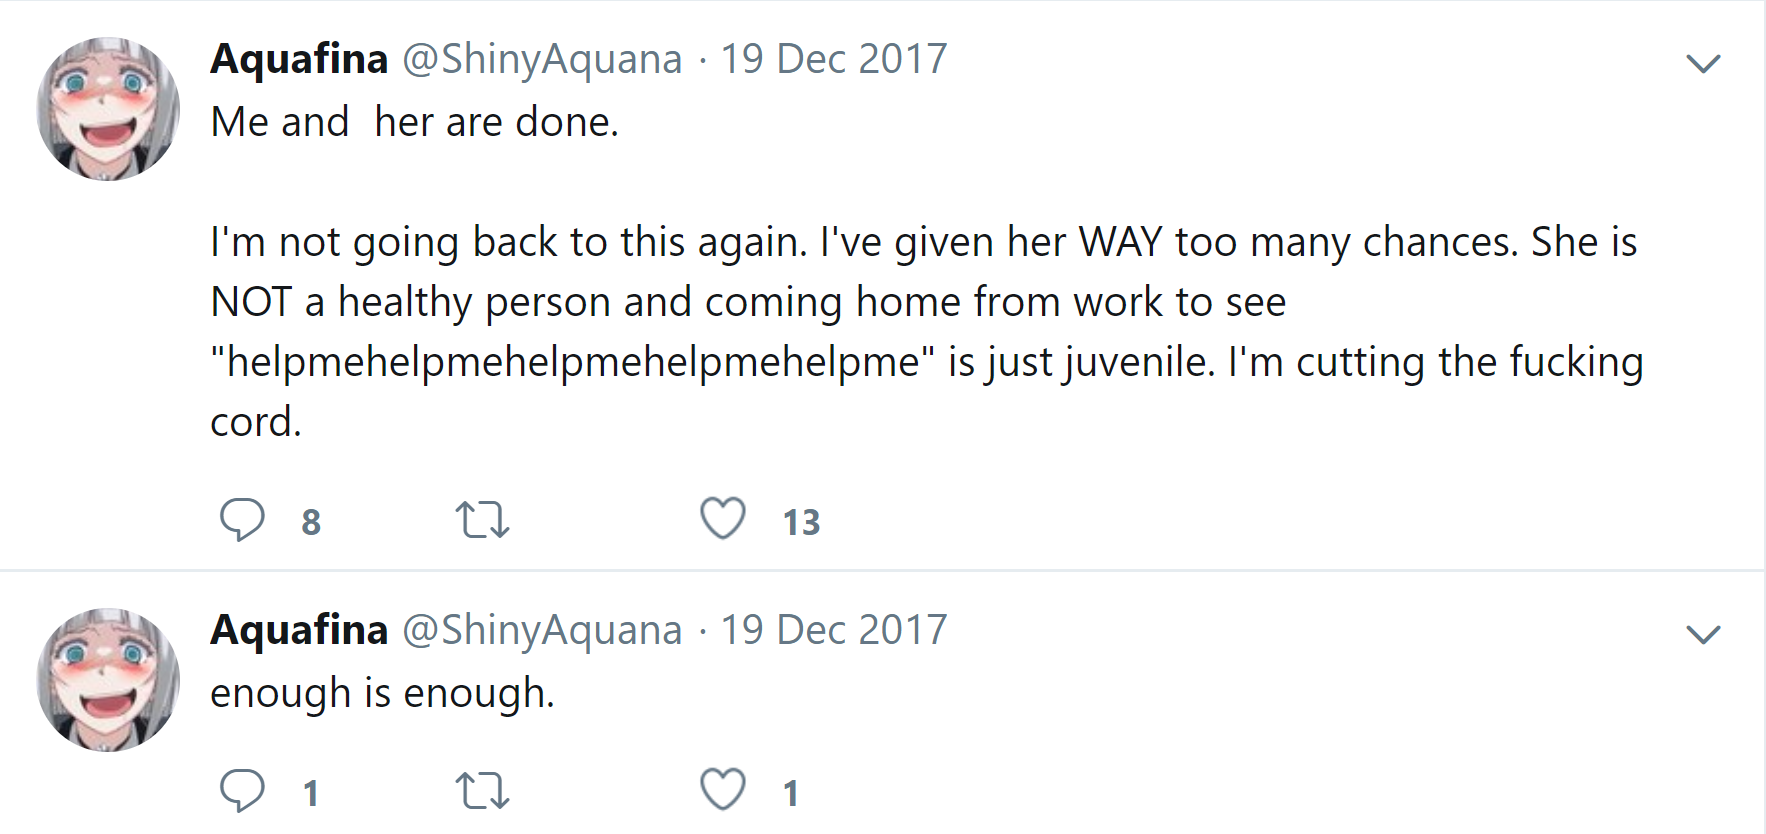Visit the @ShinyAquana handle in the first tweet
The height and width of the screenshot is (834, 1766).
click(542, 59)
